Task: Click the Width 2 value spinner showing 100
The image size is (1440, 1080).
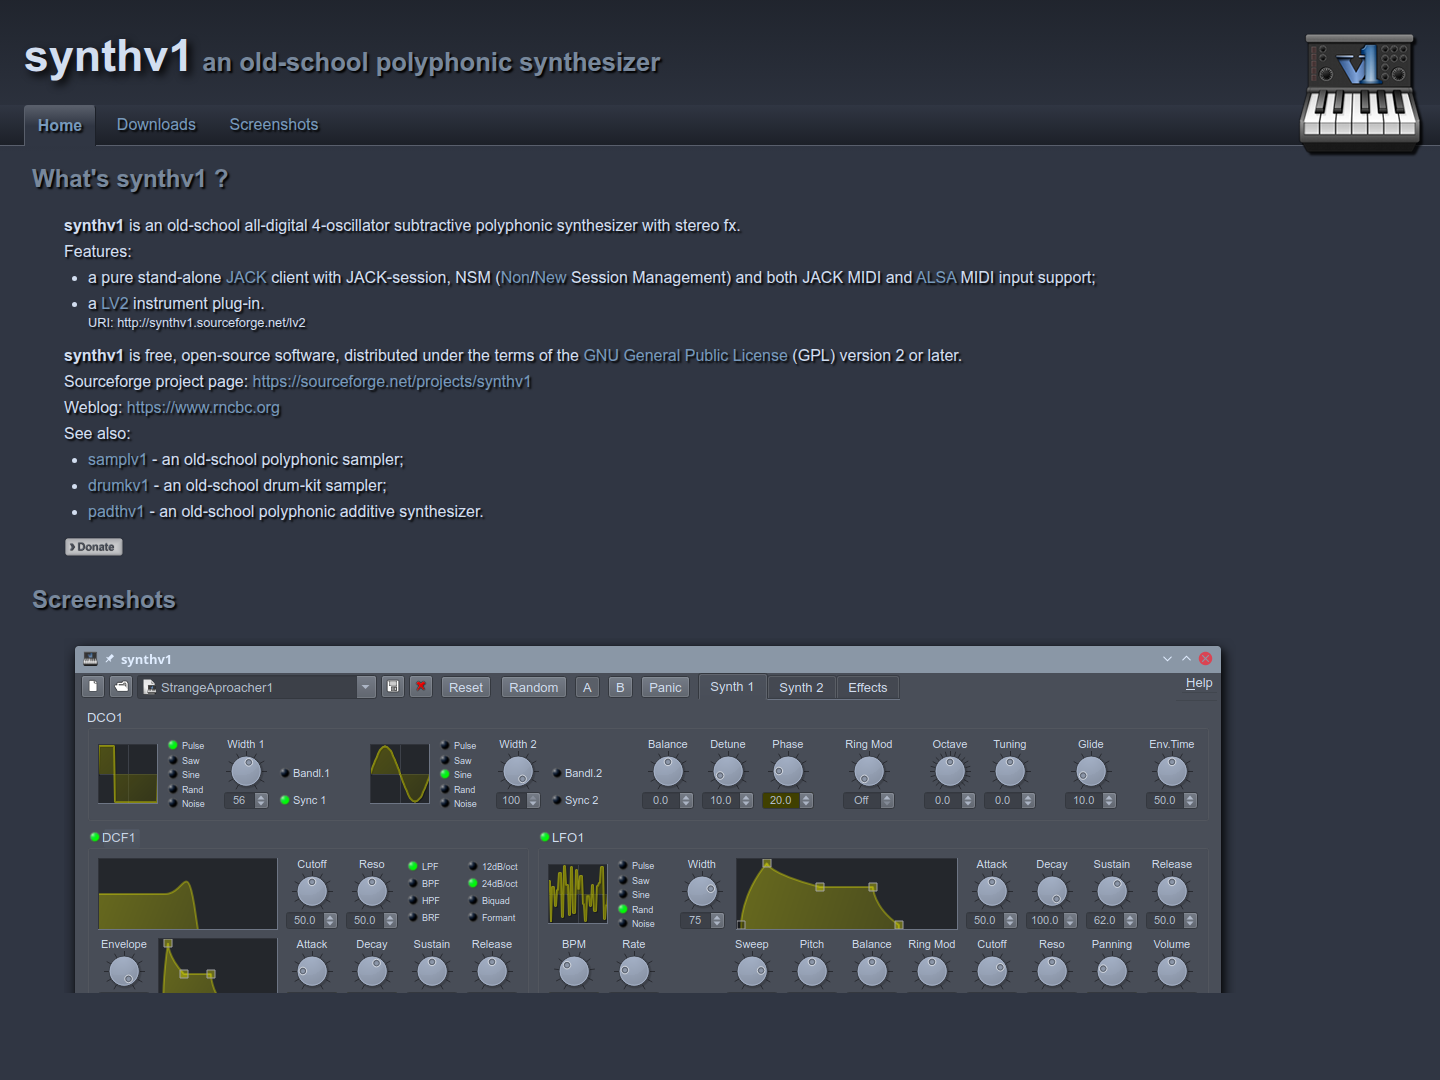Action: click(x=518, y=800)
